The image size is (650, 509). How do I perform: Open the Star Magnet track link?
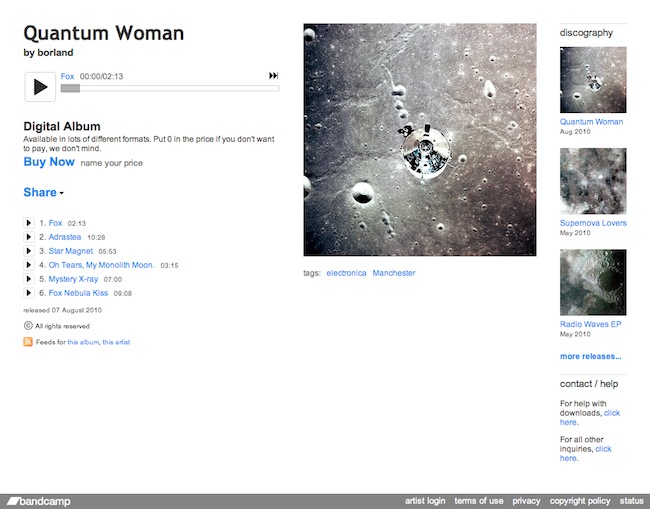click(x=70, y=251)
